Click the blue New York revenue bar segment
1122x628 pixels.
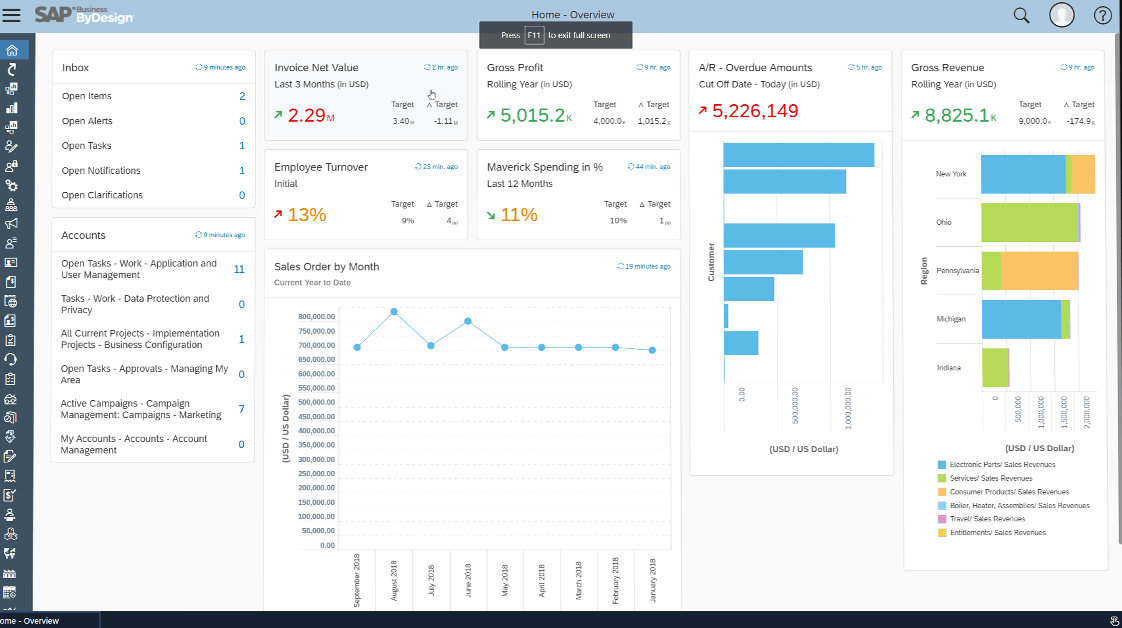point(1023,174)
